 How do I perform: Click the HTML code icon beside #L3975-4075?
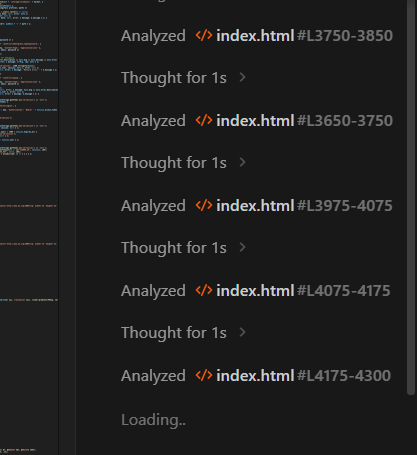(204, 205)
